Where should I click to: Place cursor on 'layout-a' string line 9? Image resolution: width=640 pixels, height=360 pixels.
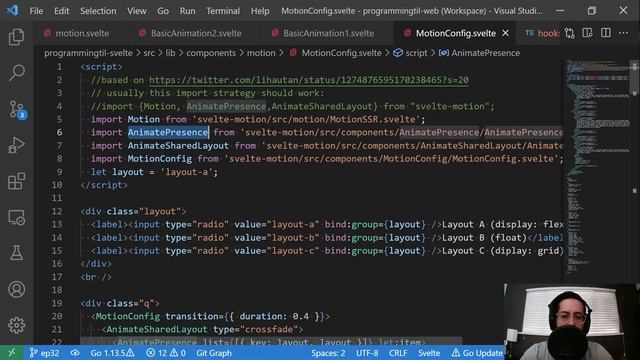coord(187,172)
